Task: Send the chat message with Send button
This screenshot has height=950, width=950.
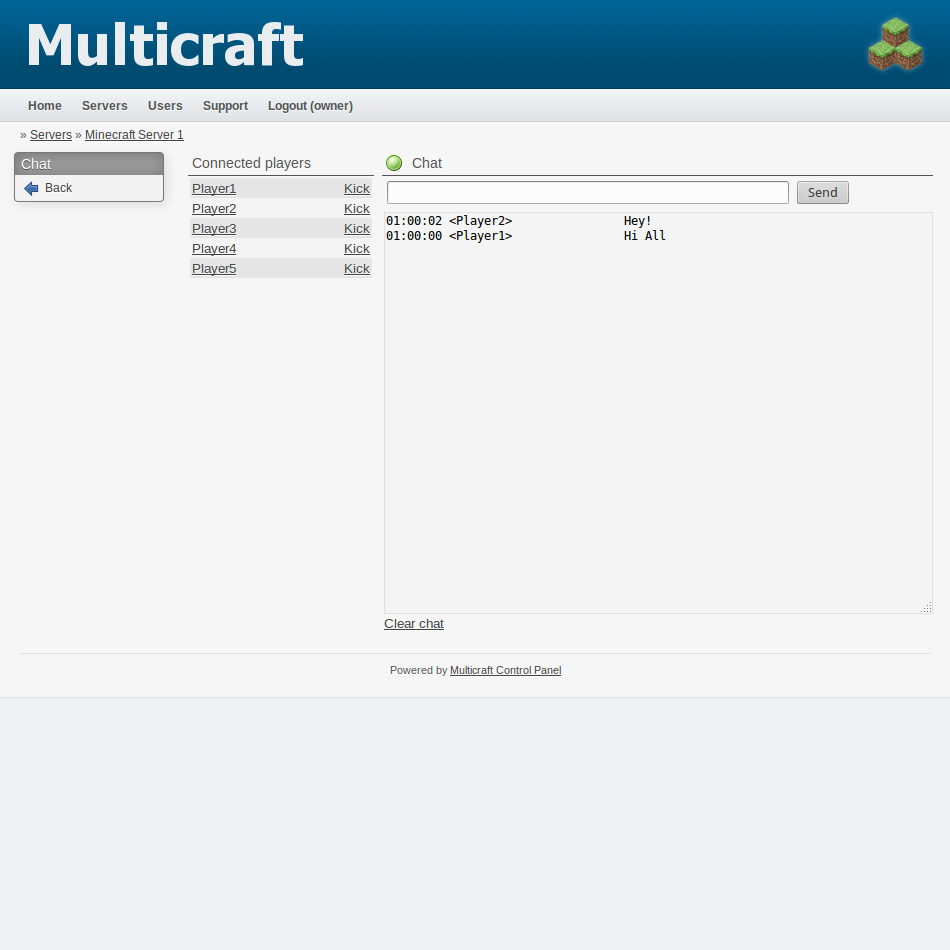Action: point(823,193)
